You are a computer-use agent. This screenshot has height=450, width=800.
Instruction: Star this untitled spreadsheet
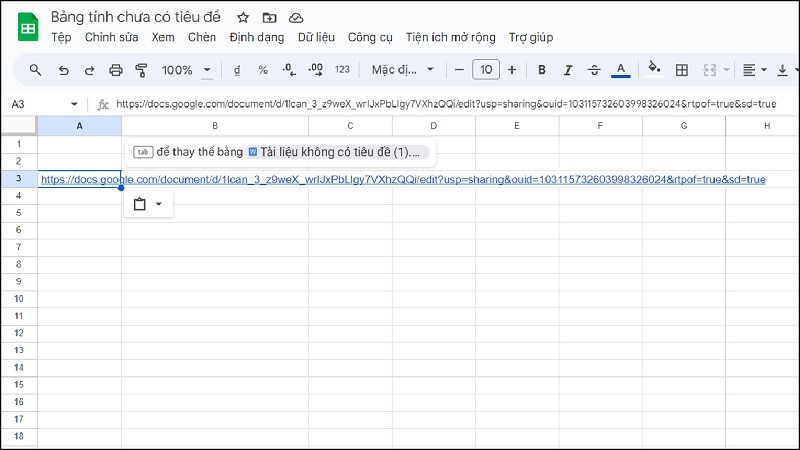coord(243,17)
